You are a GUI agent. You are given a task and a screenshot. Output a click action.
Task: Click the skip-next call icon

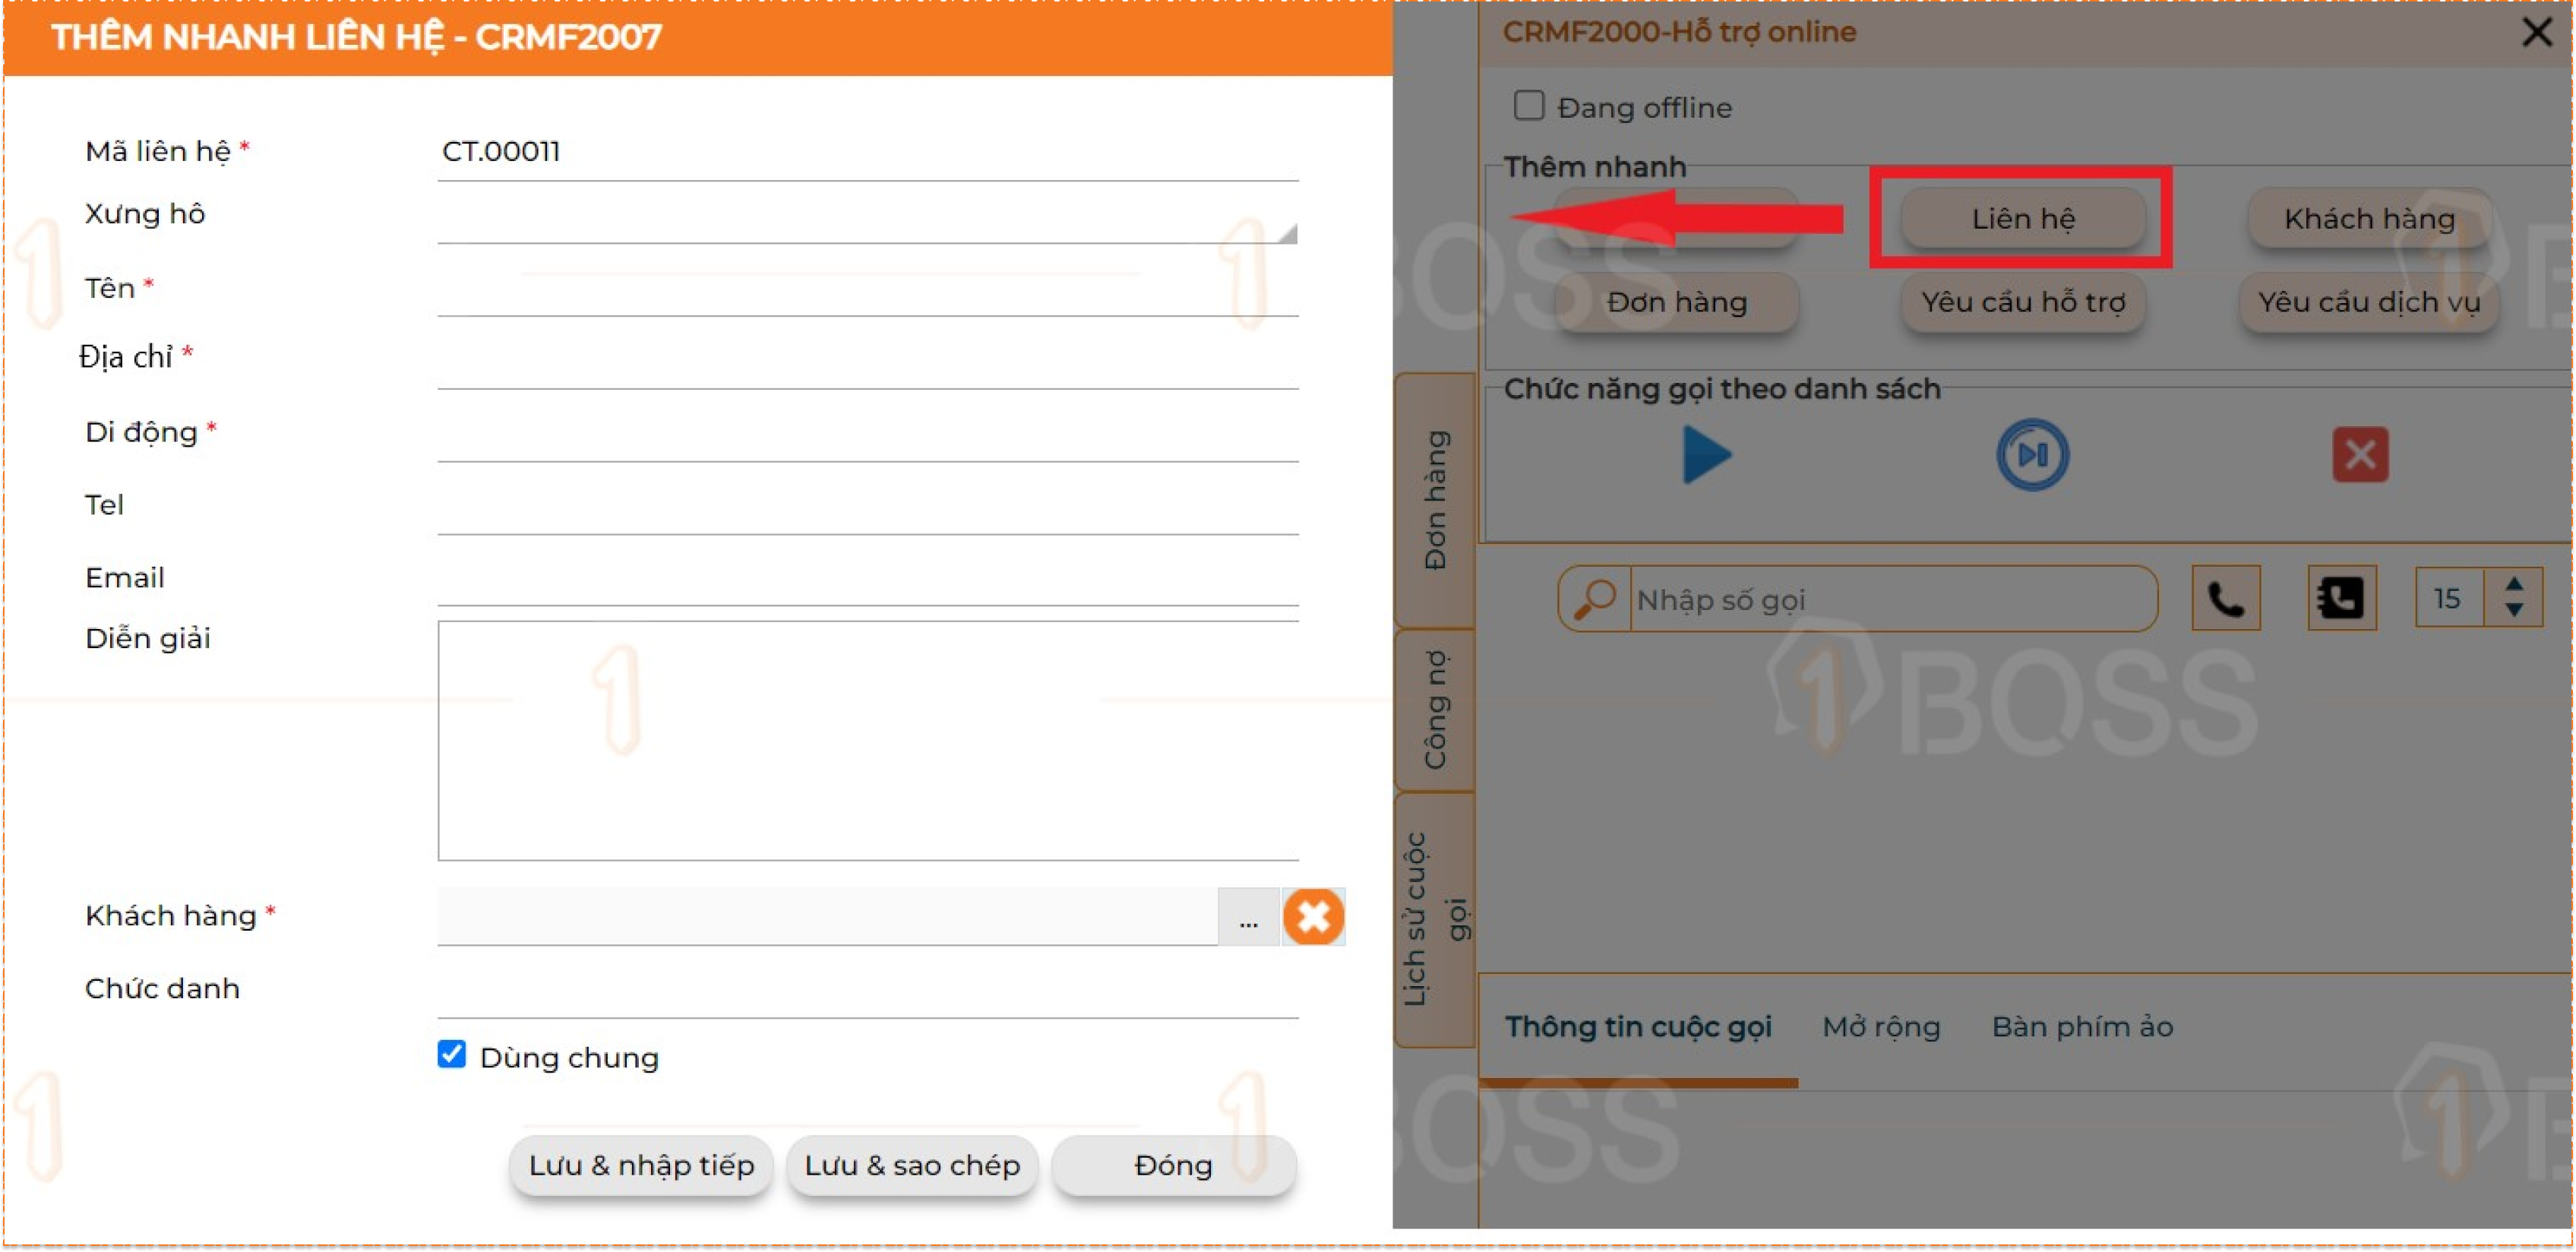[x=2032, y=455]
